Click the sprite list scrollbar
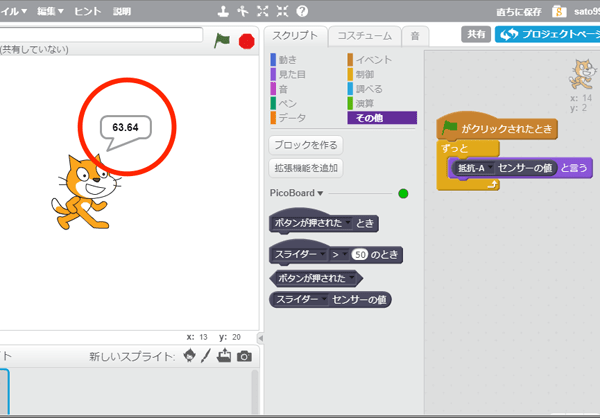The height and width of the screenshot is (418, 600). [x=255, y=390]
